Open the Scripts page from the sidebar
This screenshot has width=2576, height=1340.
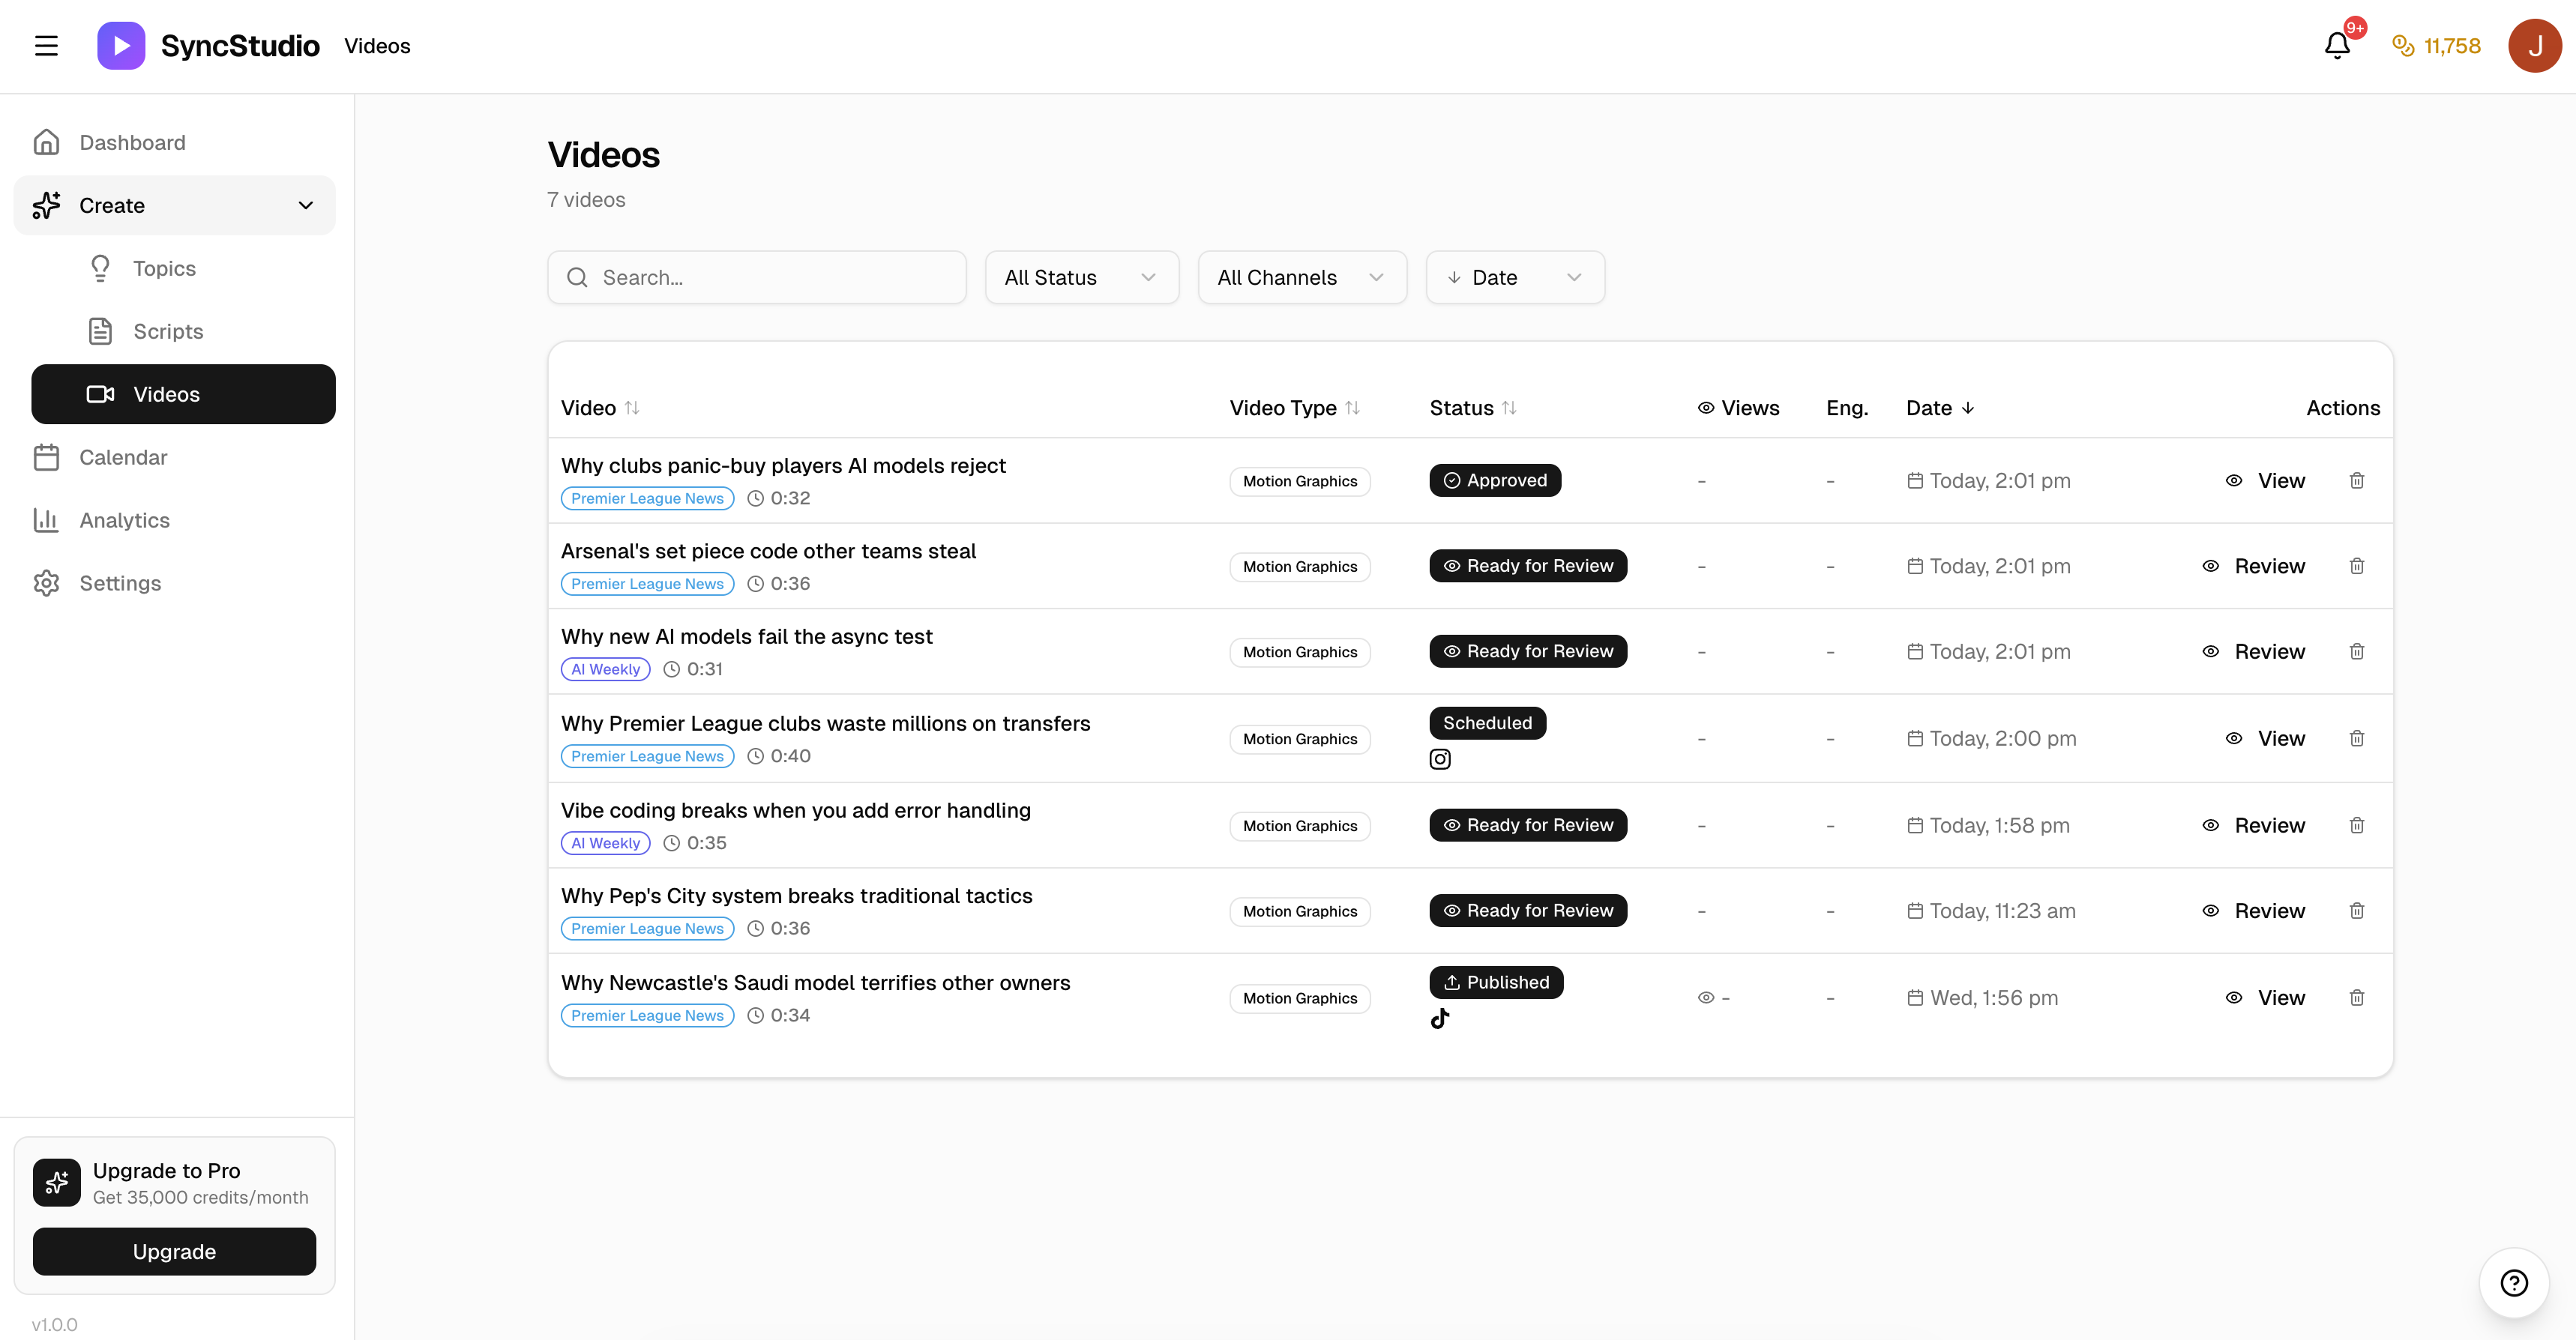[x=167, y=331]
